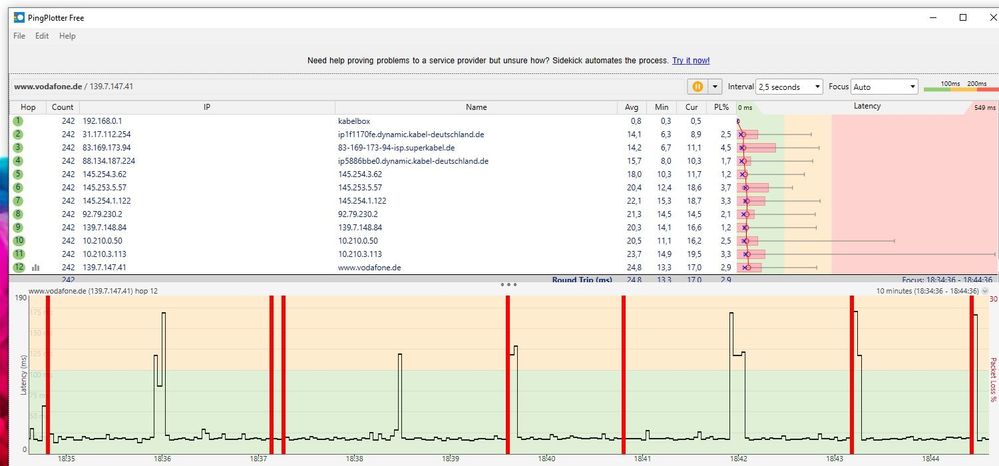Select hop 9 green circle icon
This screenshot has height=466, width=999.
point(18,228)
